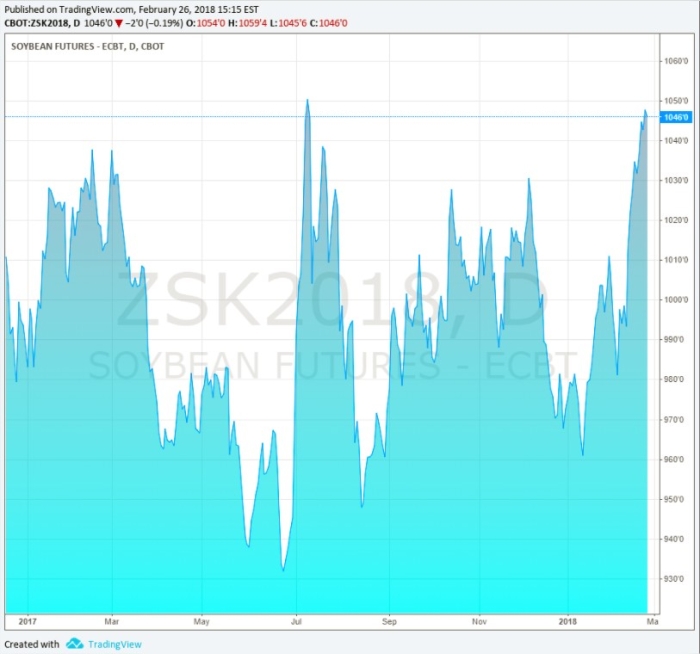Click the SOYBEAN FUTURES - ECBT chart title
This screenshot has height=654, width=700.
tap(88, 46)
